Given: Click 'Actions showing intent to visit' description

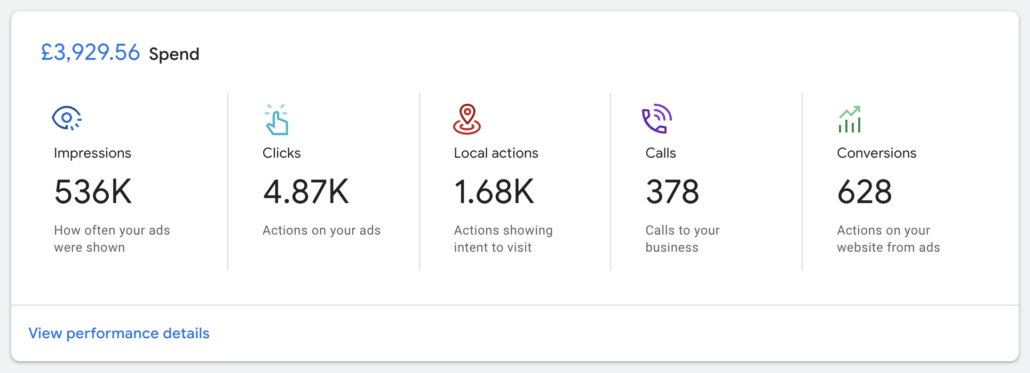Looking at the screenshot, I should point(503,239).
